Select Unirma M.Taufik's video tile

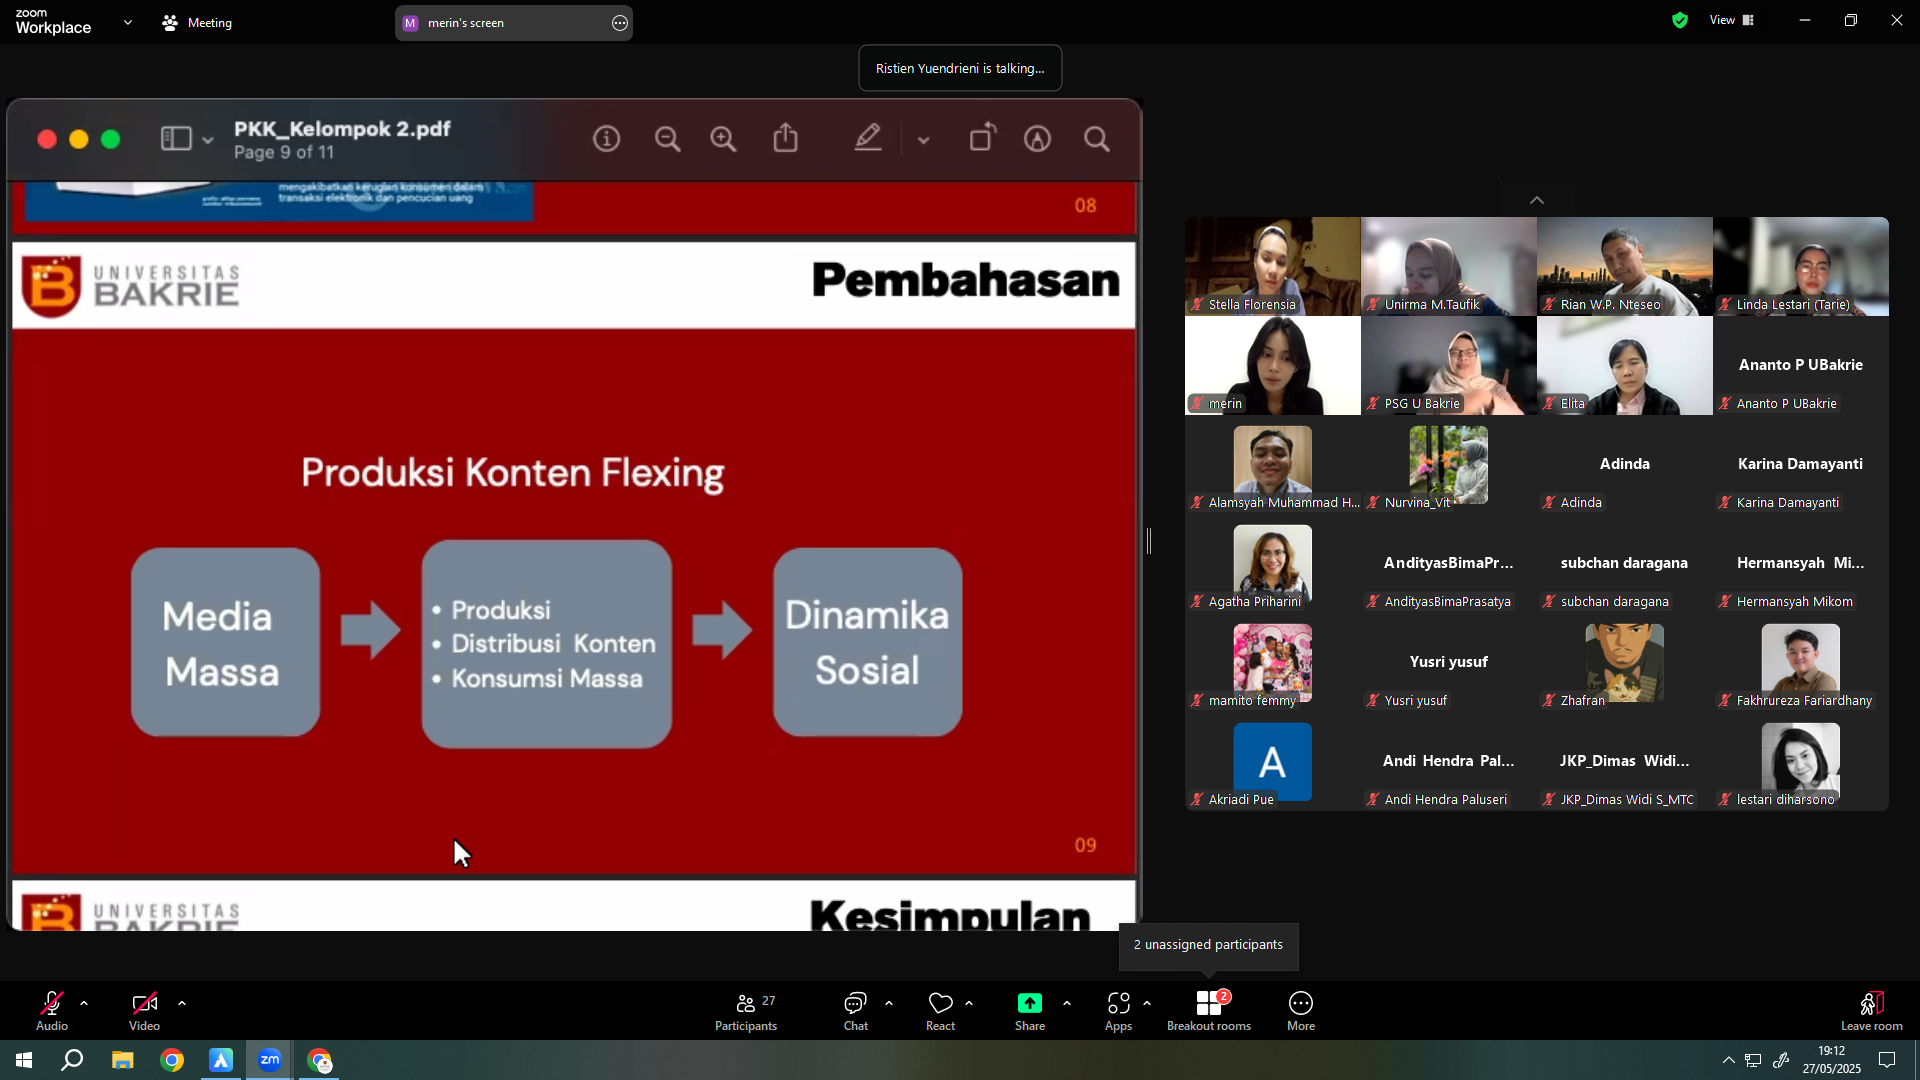point(1449,266)
